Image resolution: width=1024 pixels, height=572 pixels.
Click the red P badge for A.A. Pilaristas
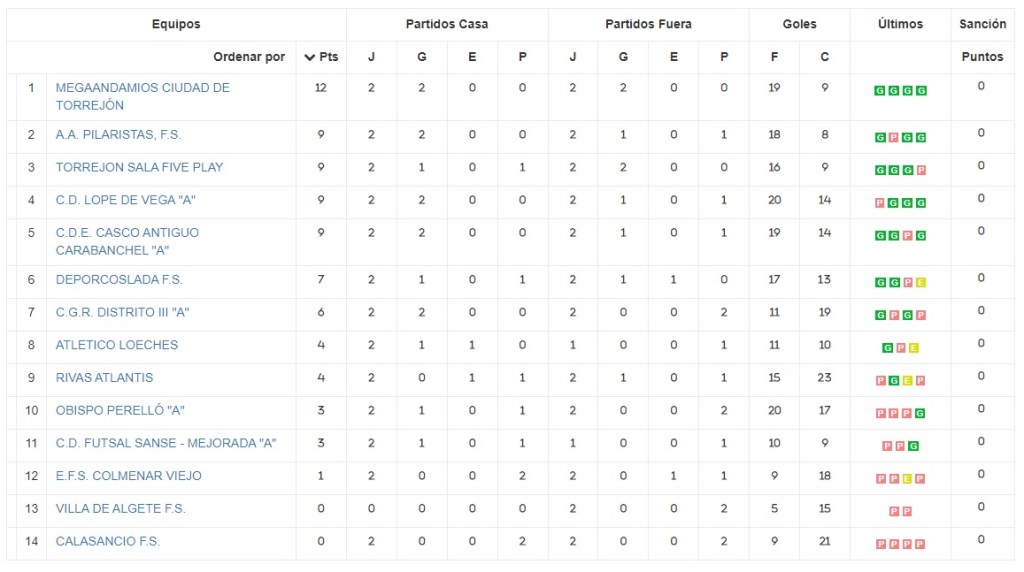(893, 138)
